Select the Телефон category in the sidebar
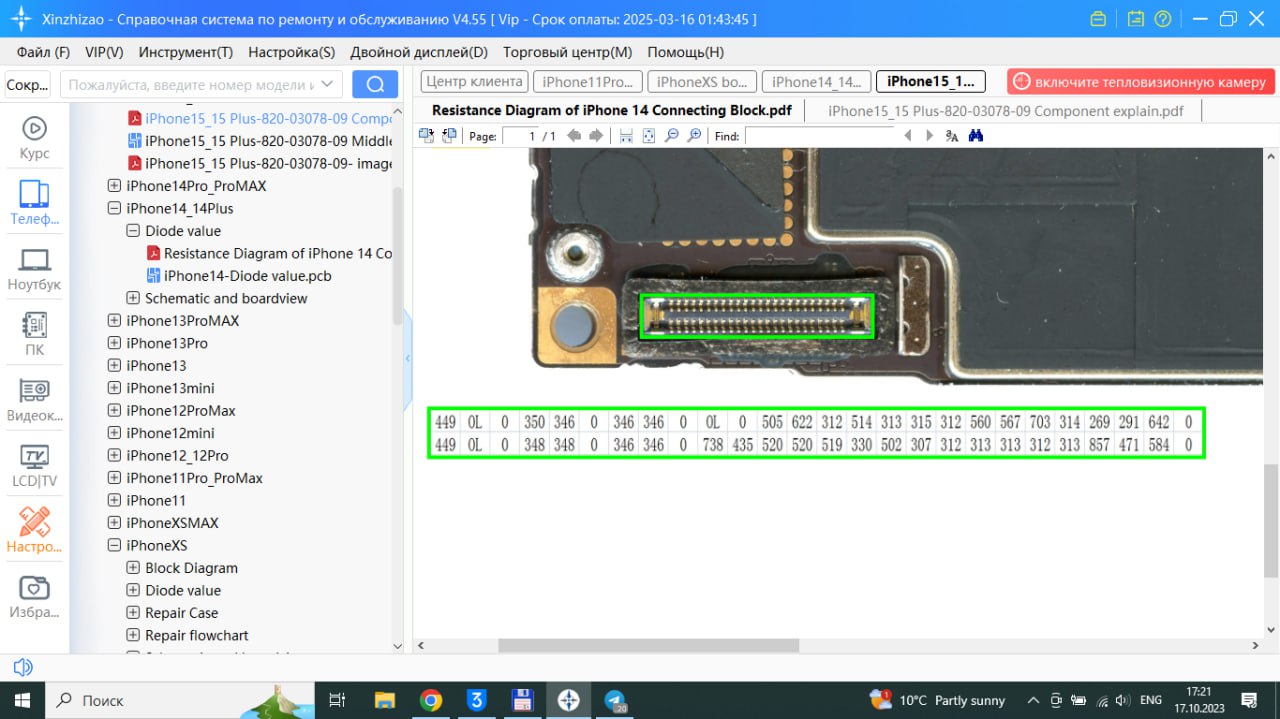Image resolution: width=1280 pixels, height=719 pixels. pos(34,203)
